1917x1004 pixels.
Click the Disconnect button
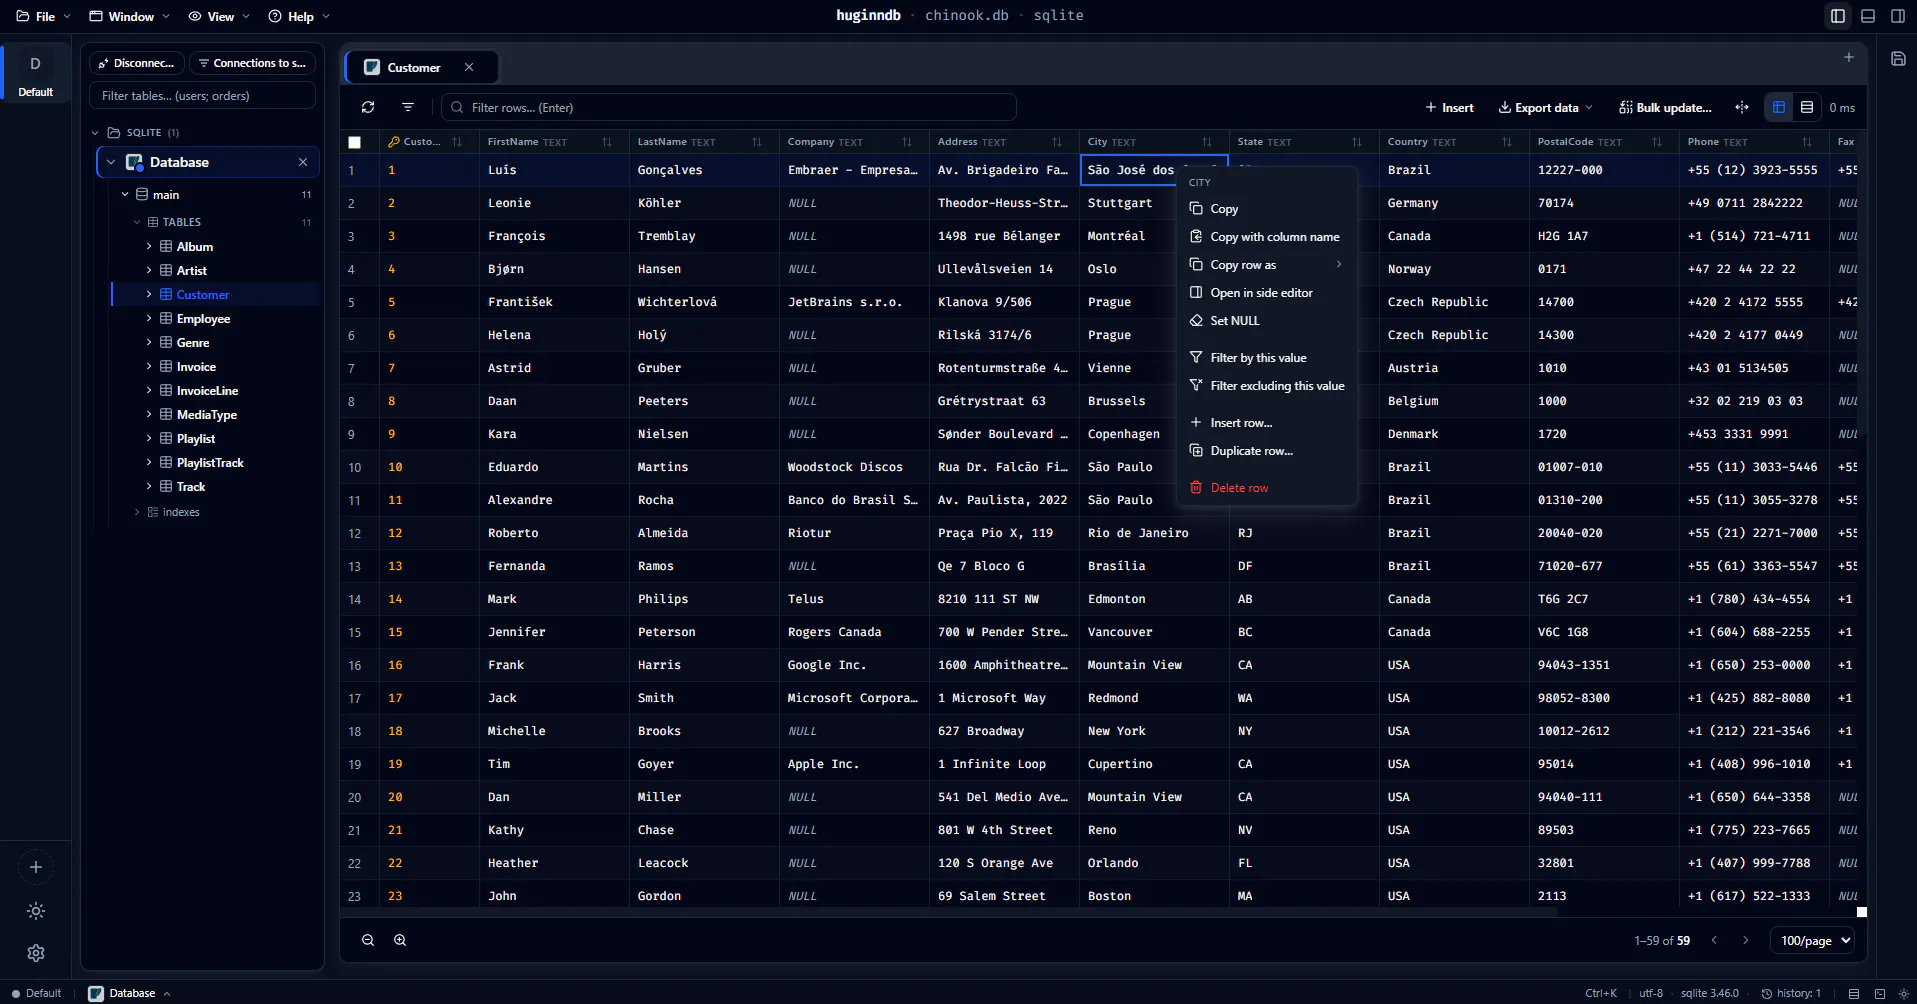[x=137, y=63]
